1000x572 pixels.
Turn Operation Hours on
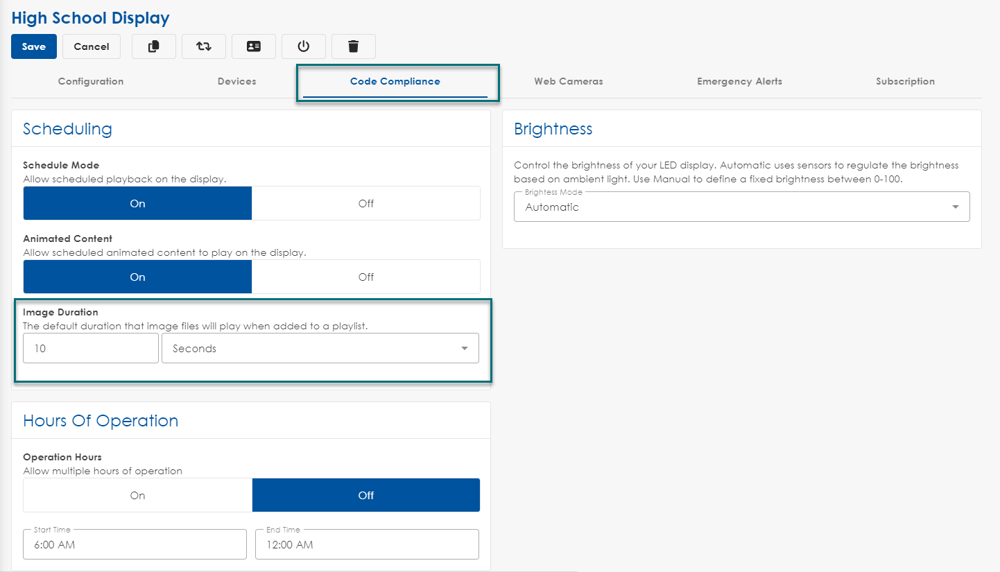click(138, 495)
